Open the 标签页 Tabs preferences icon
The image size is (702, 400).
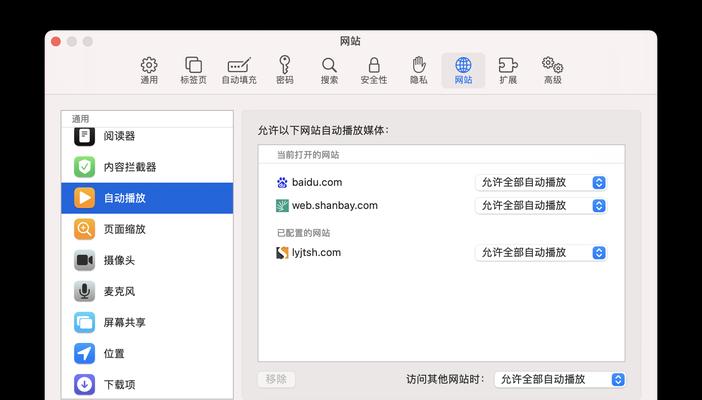(x=193, y=70)
